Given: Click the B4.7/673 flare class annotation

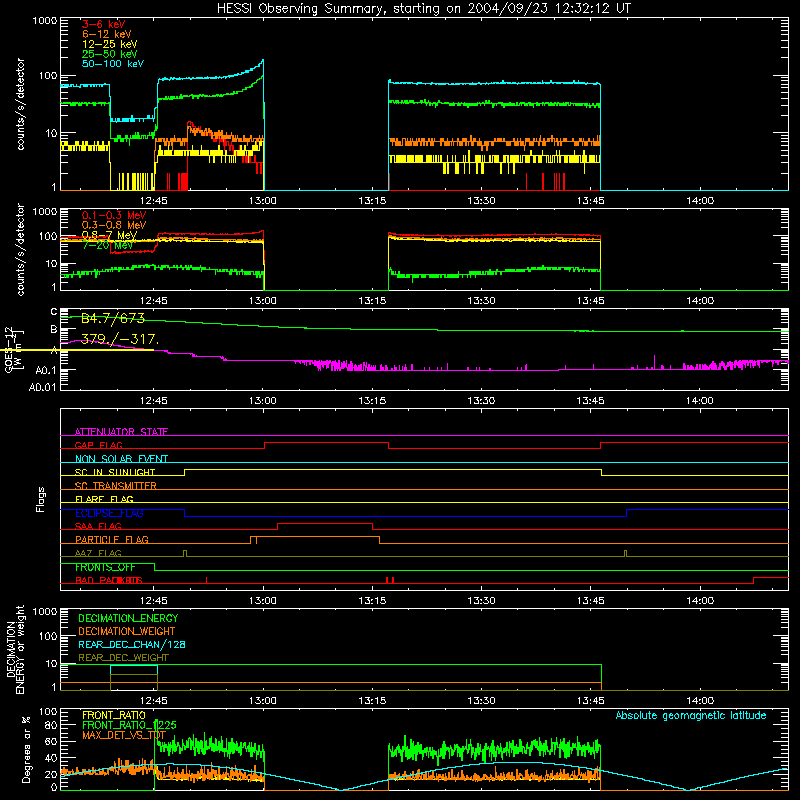Looking at the screenshot, I should (x=113, y=318).
